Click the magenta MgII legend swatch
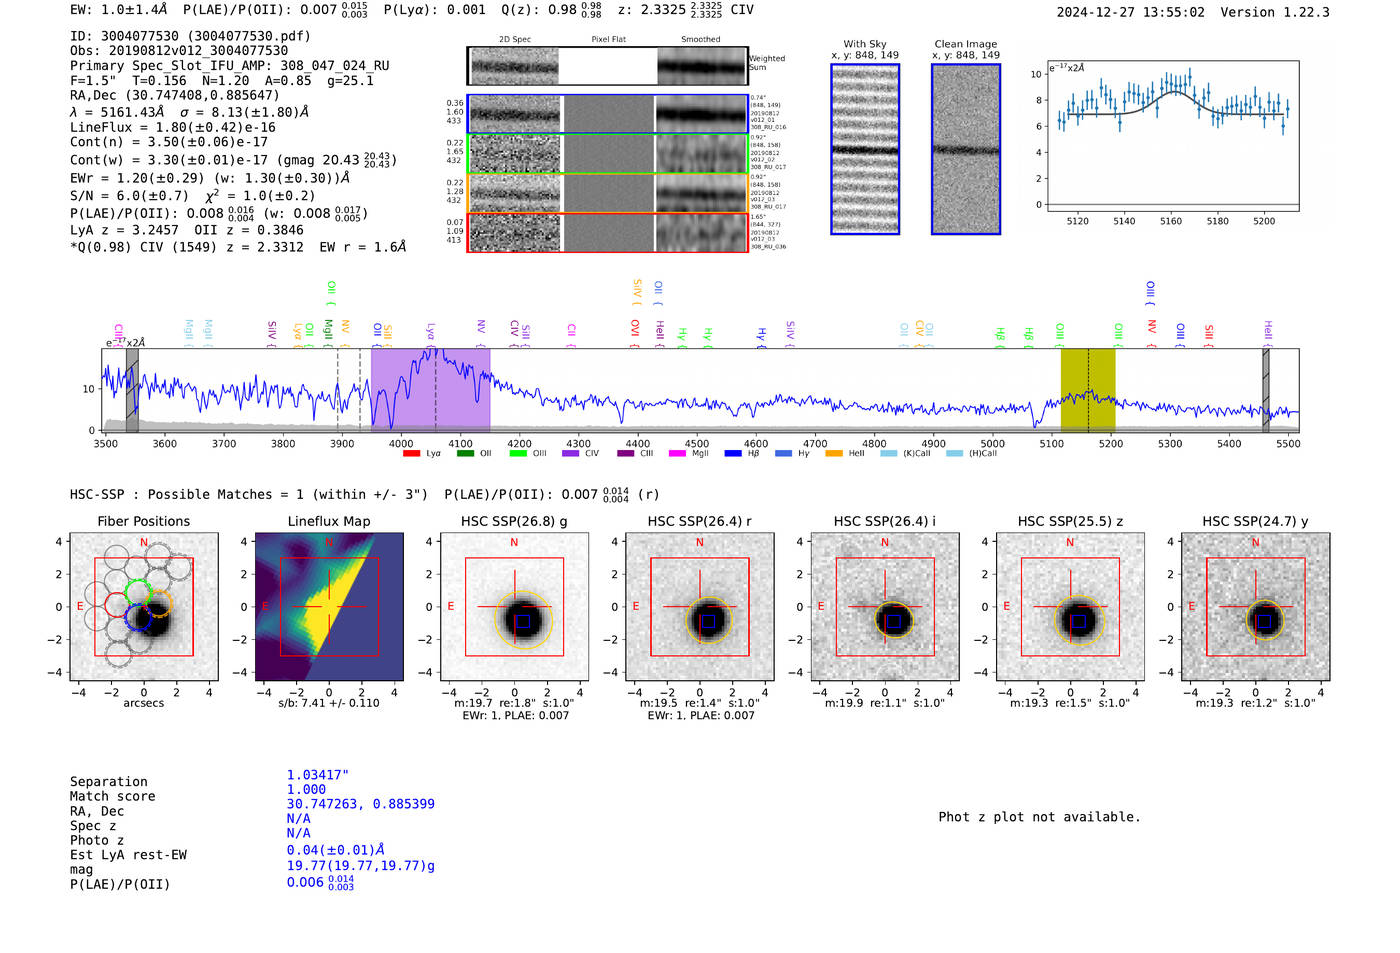 678,454
